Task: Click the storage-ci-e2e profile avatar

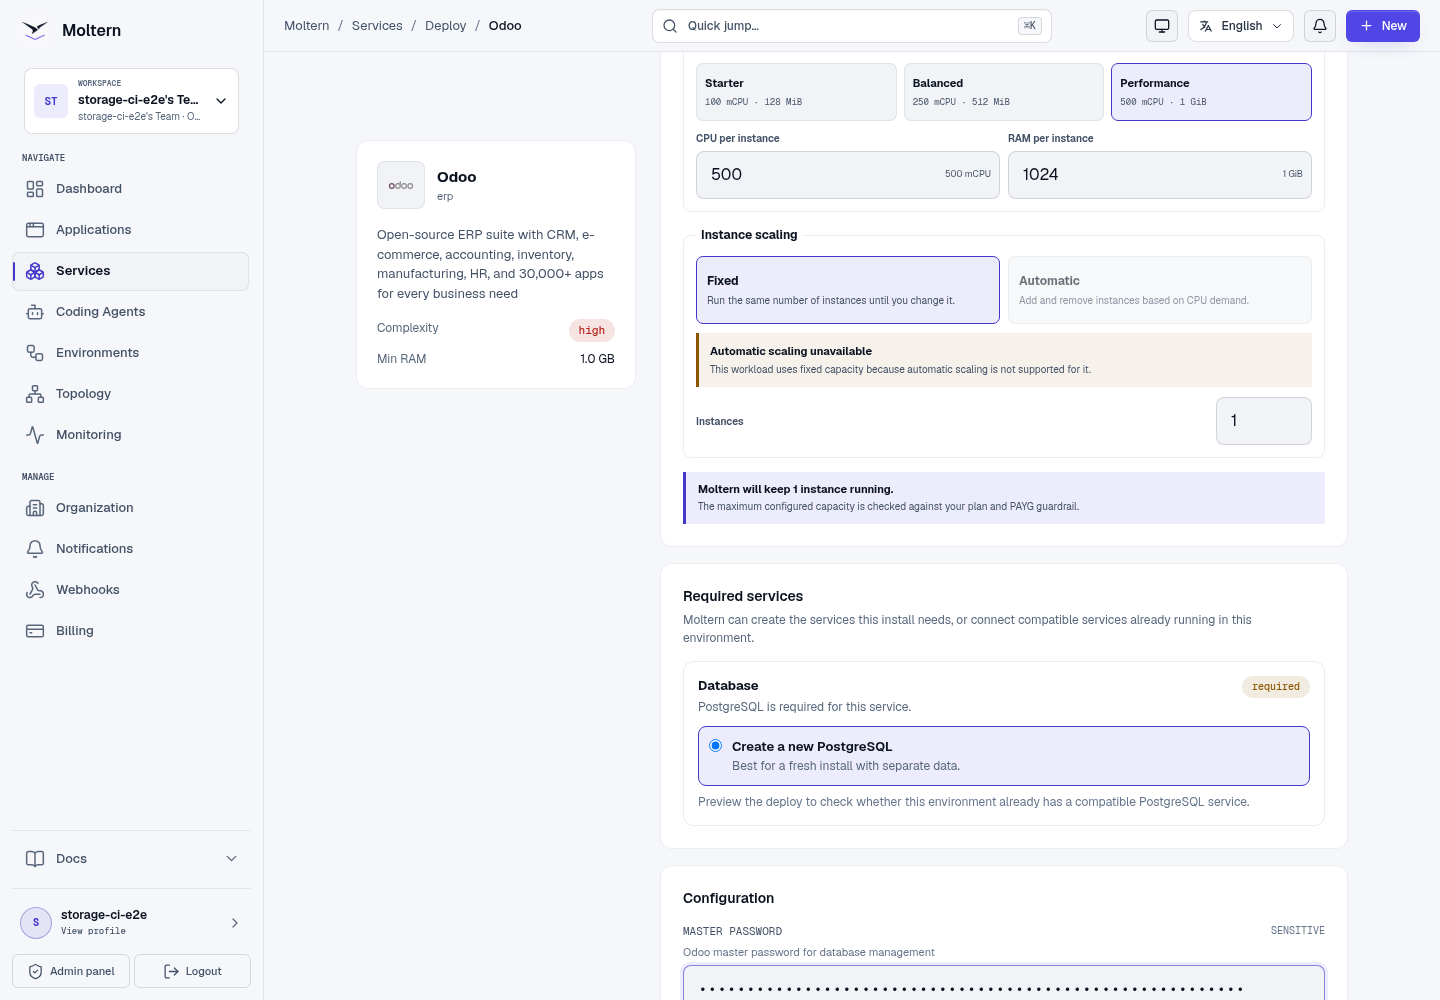Action: click(x=36, y=923)
